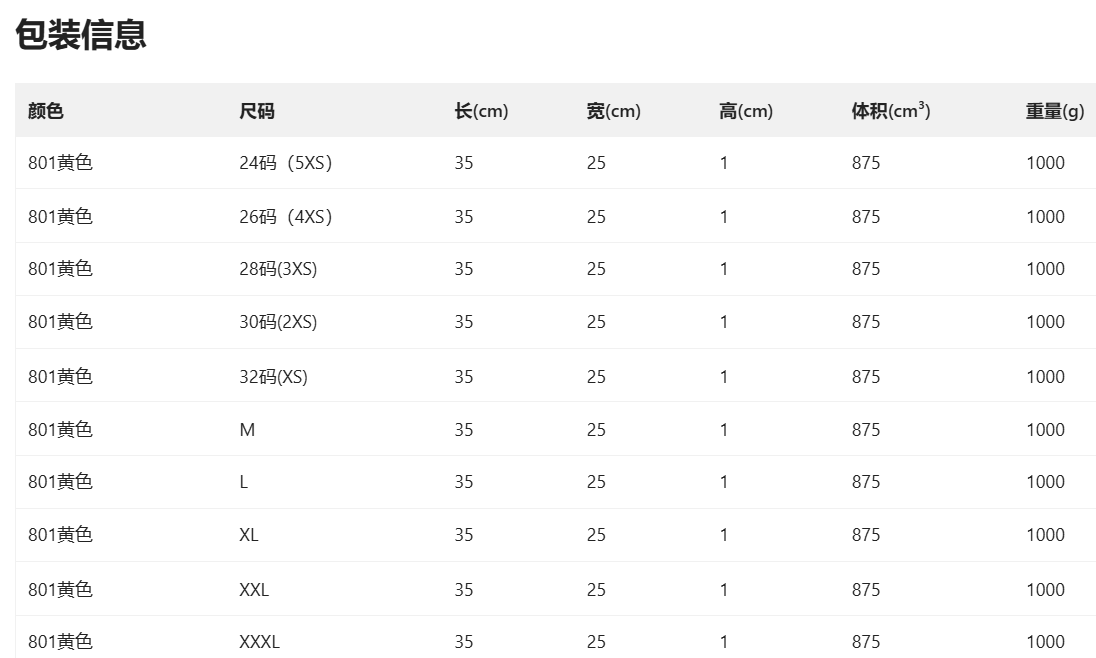Select the 28码(3XS) size cell
Screen dimensions: 1096x658
pos(278,269)
